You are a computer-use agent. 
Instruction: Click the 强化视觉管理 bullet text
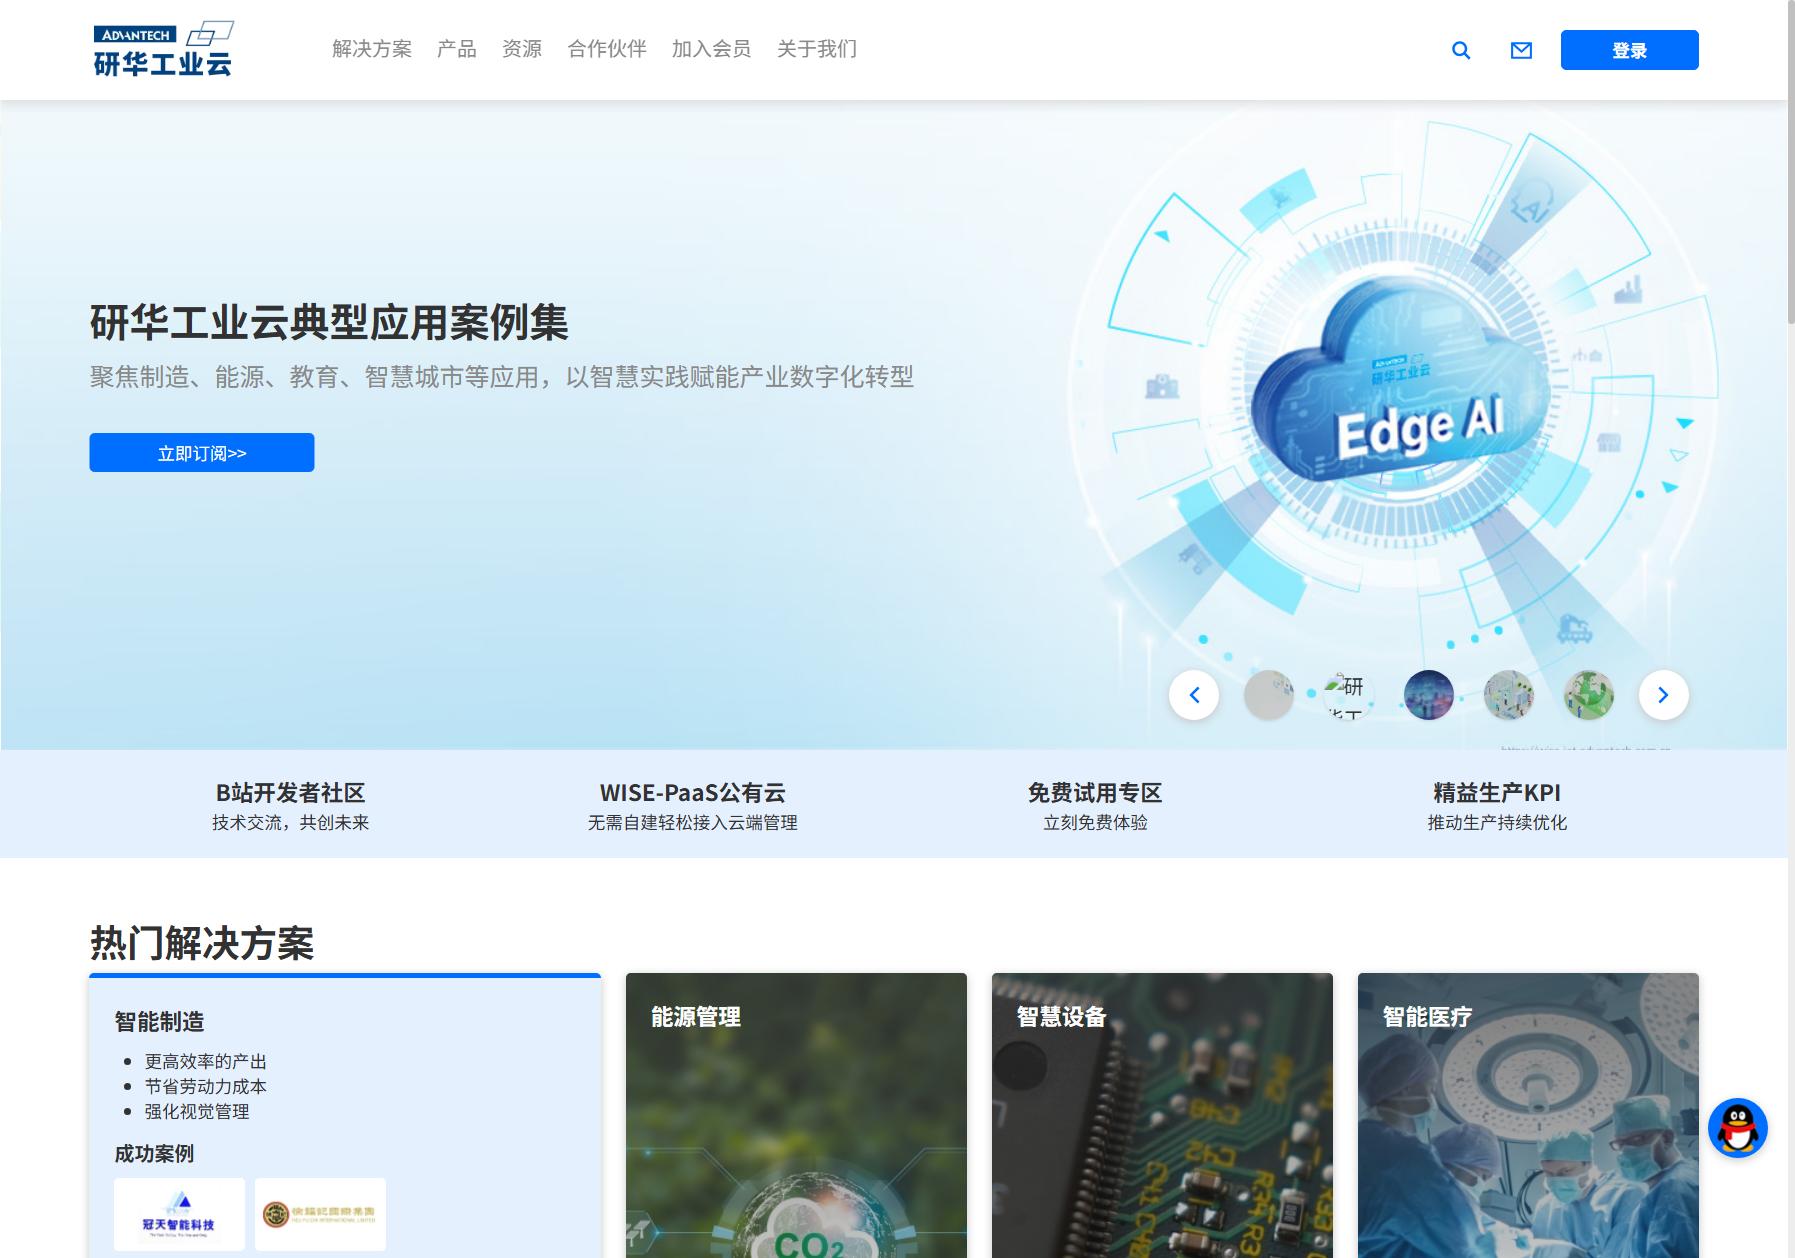point(197,1111)
